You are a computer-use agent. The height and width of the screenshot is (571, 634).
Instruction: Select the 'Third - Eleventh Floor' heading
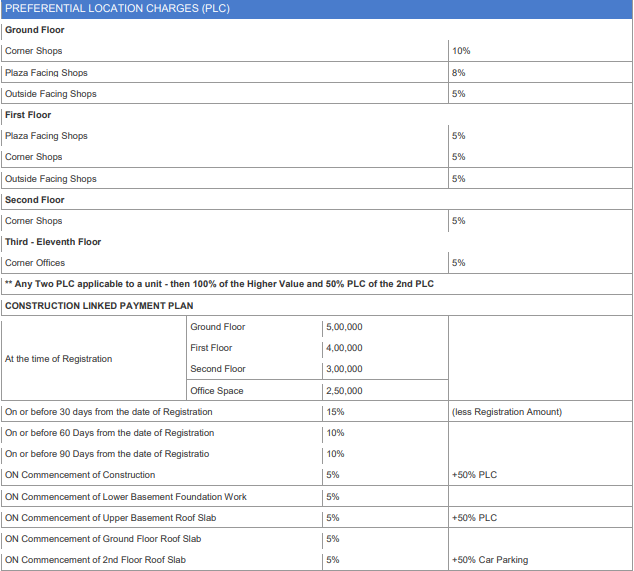pyautogui.click(x=53, y=242)
